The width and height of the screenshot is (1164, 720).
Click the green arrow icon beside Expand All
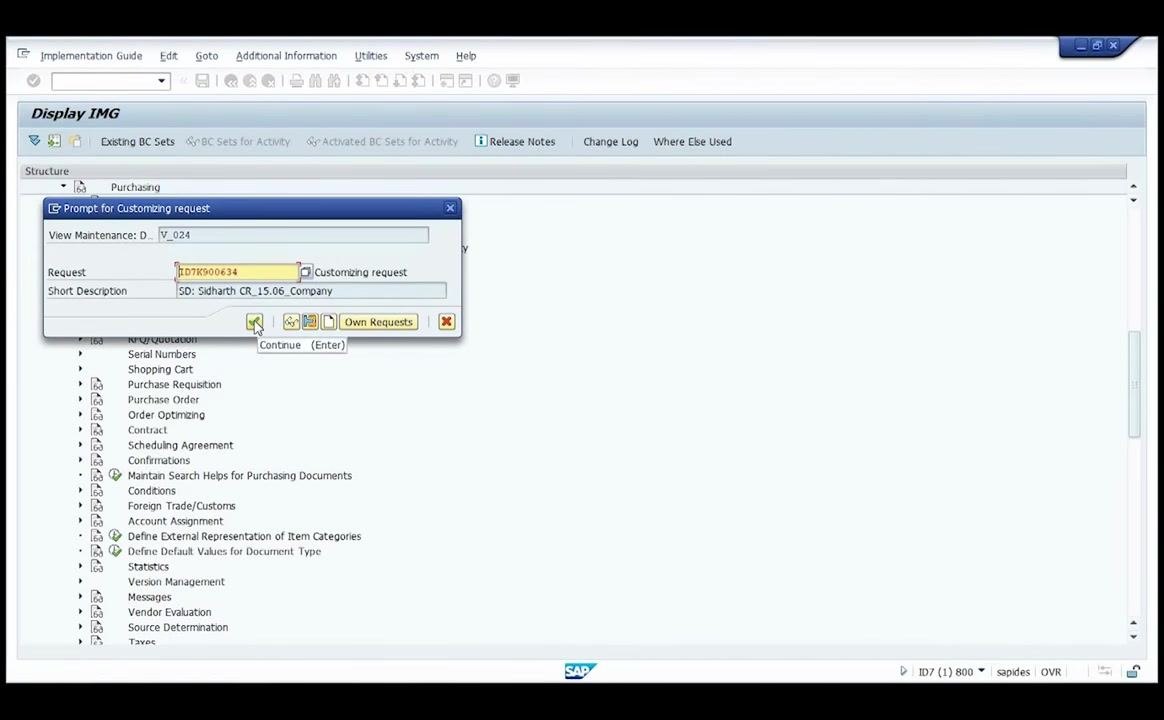[54, 140]
